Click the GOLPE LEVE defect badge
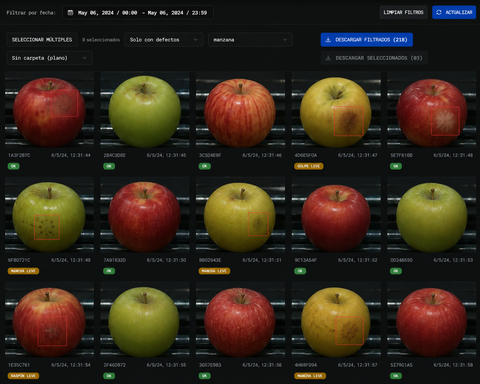Image resolution: width=480 pixels, height=384 pixels. point(309,166)
